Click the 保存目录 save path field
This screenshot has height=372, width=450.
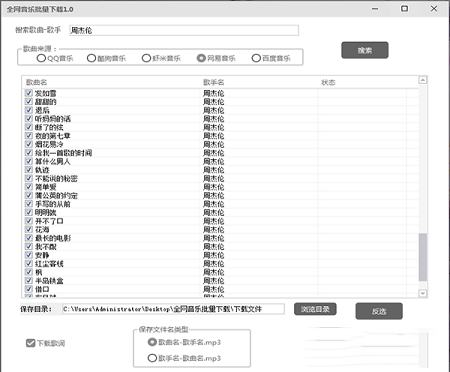tap(173, 309)
